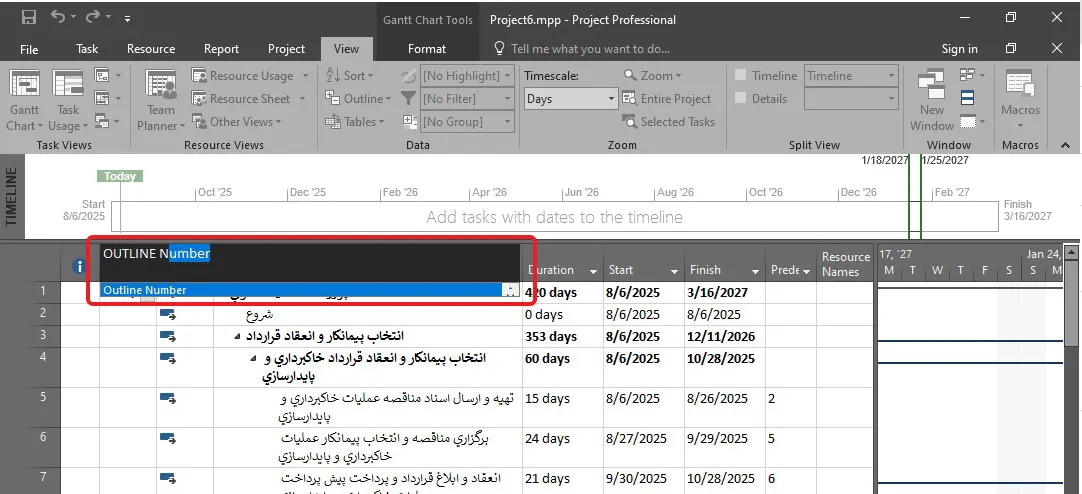Open the Timeline view combo box
Viewport: 1082px width, 494px height.
pos(852,76)
